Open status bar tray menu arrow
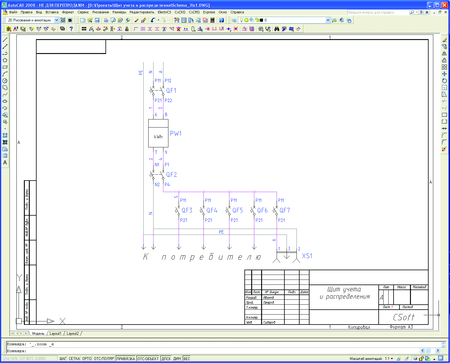Viewport: 450px width, 363px height. (x=435, y=359)
